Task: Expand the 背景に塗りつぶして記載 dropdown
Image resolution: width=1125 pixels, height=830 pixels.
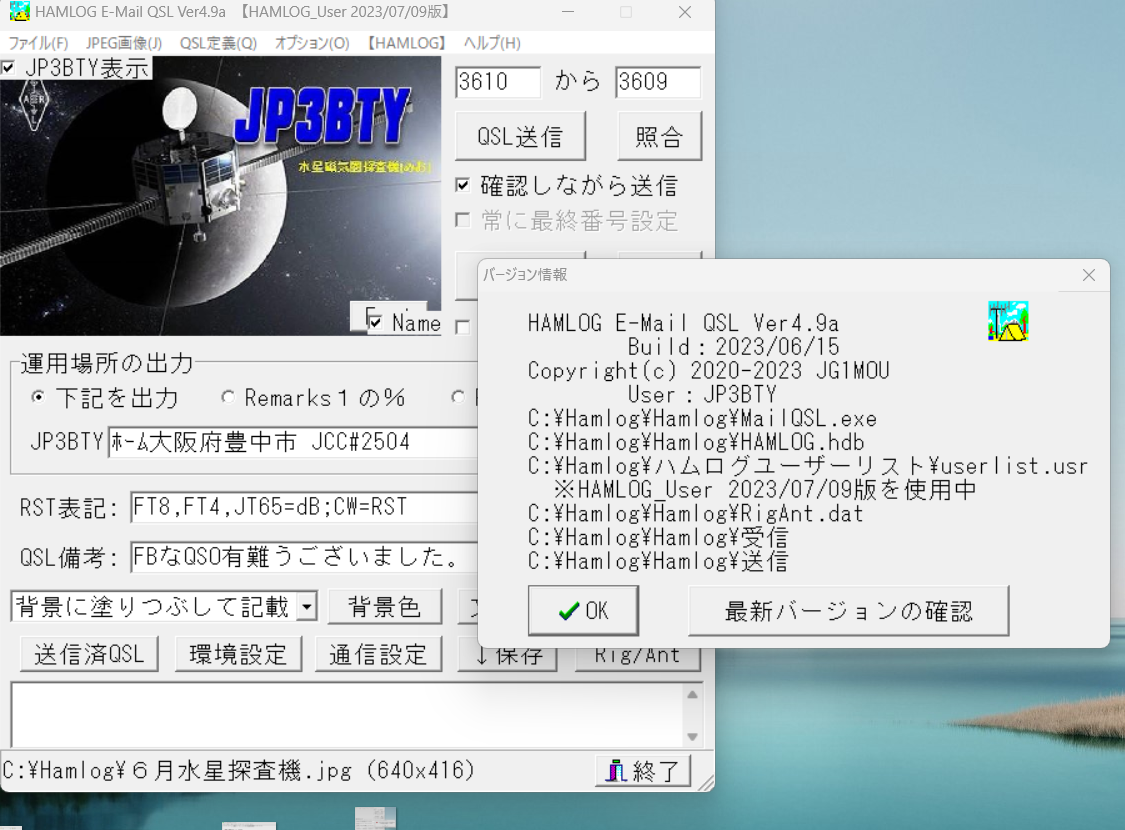Action: click(307, 606)
